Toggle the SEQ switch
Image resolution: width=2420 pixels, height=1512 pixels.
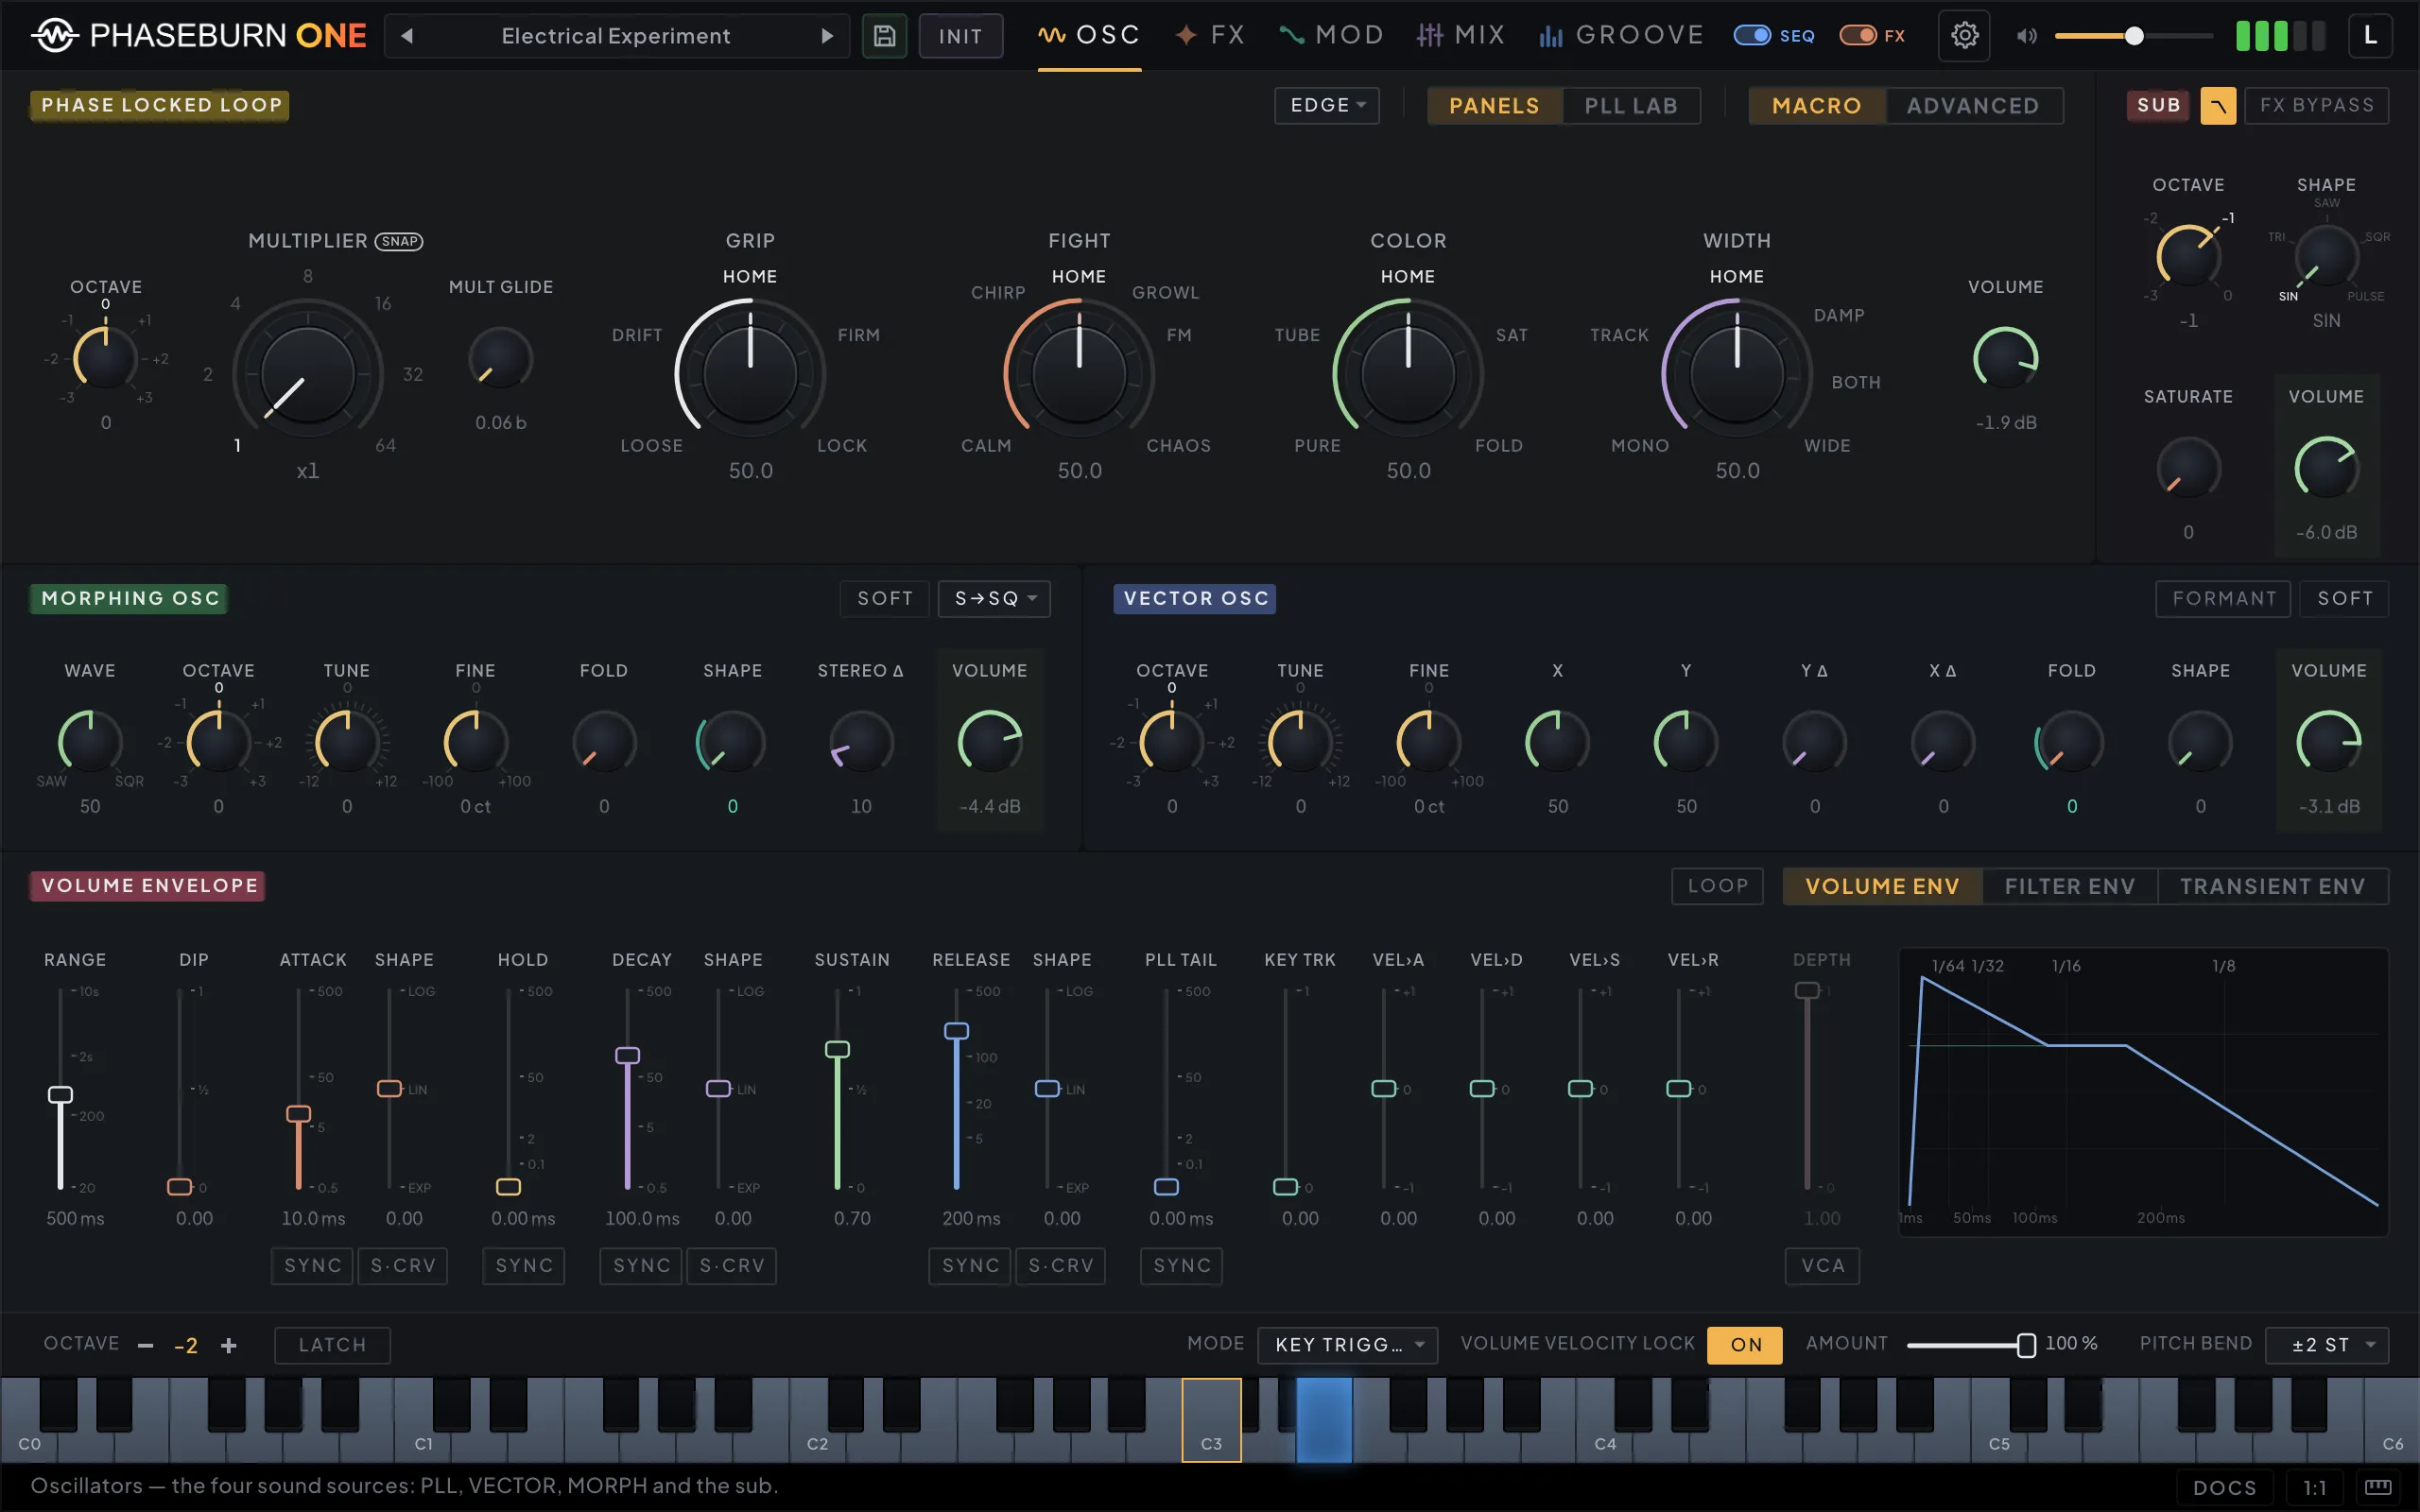pos(1752,36)
